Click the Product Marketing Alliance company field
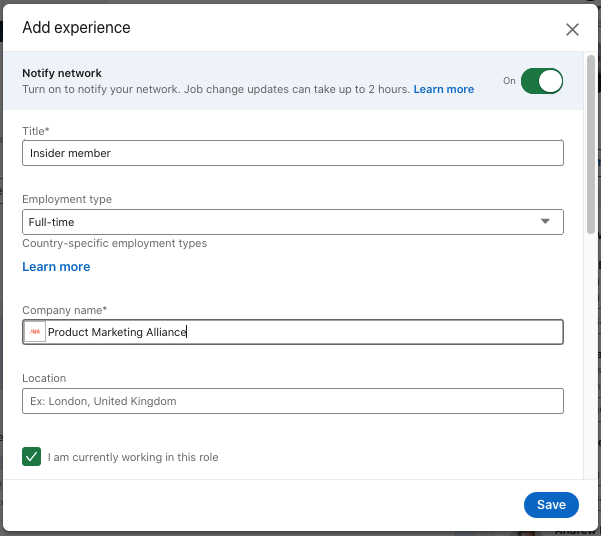601x536 pixels. pyautogui.click(x=293, y=332)
